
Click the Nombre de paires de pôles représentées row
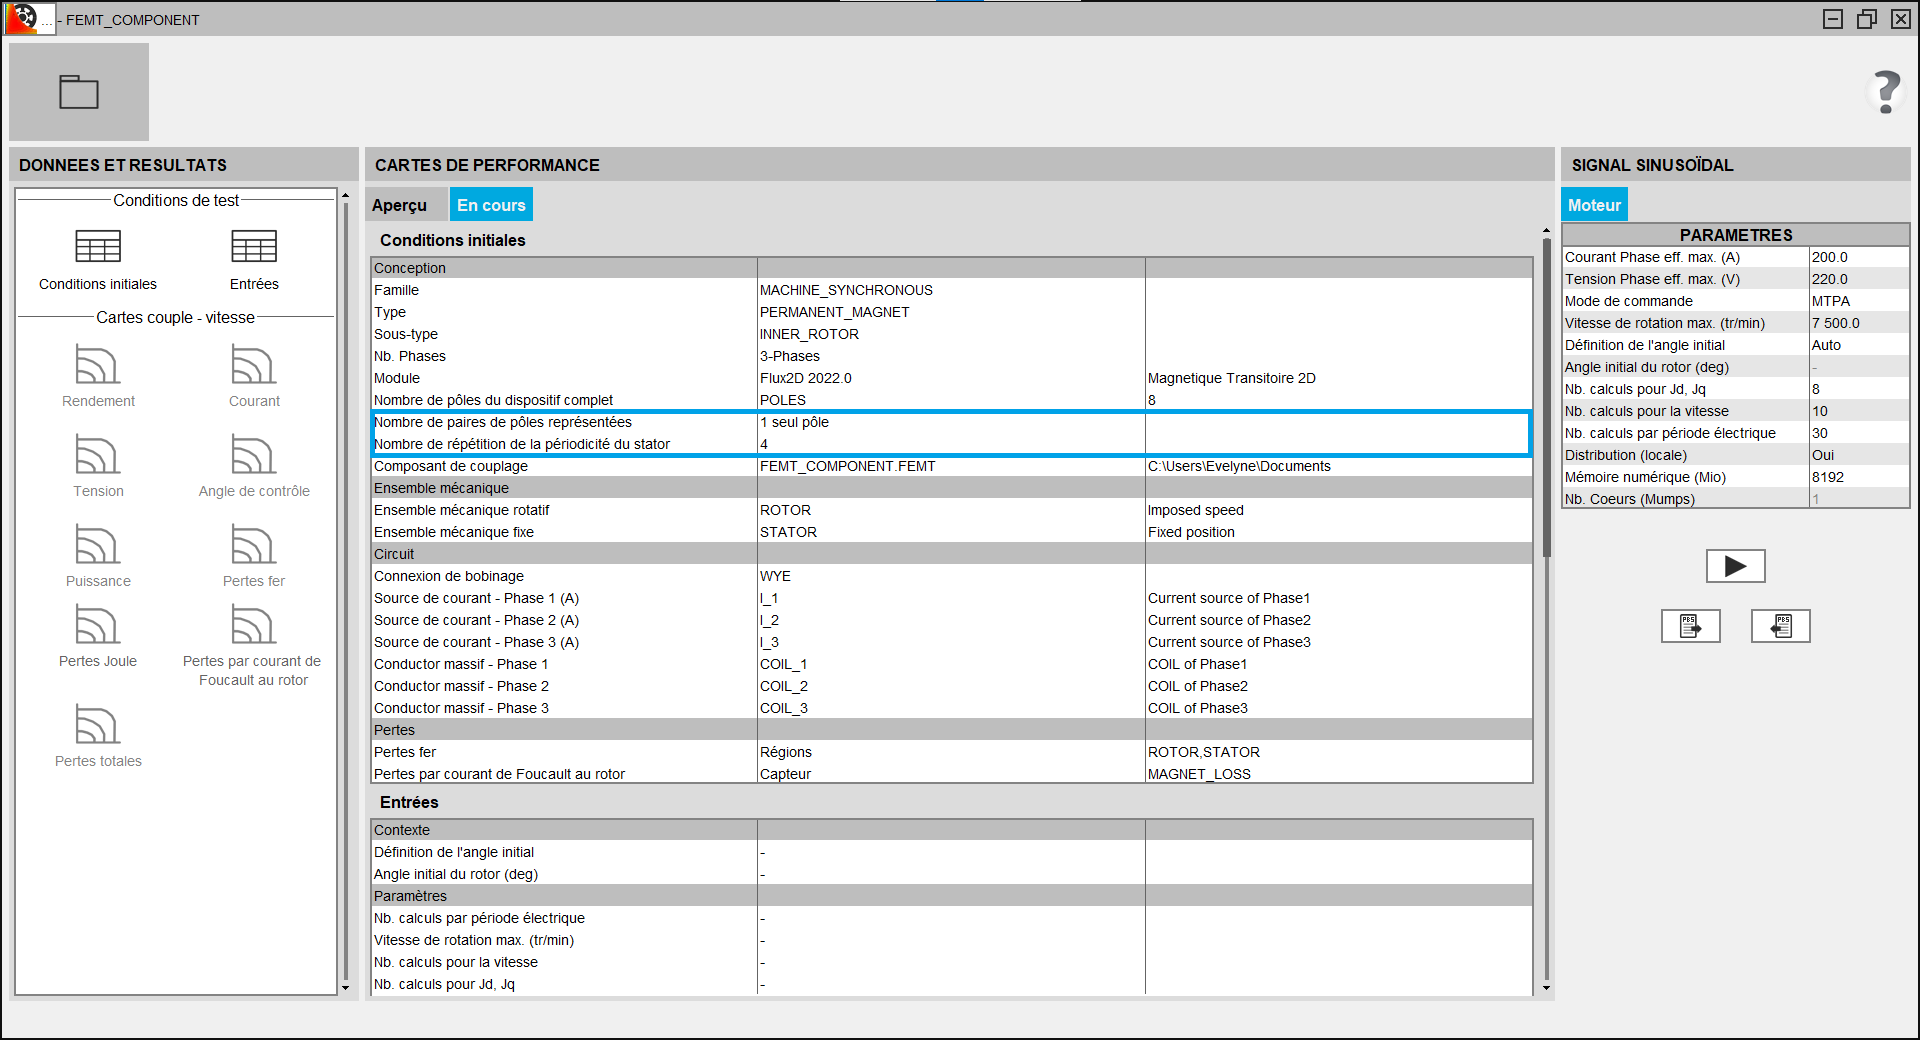point(951,422)
